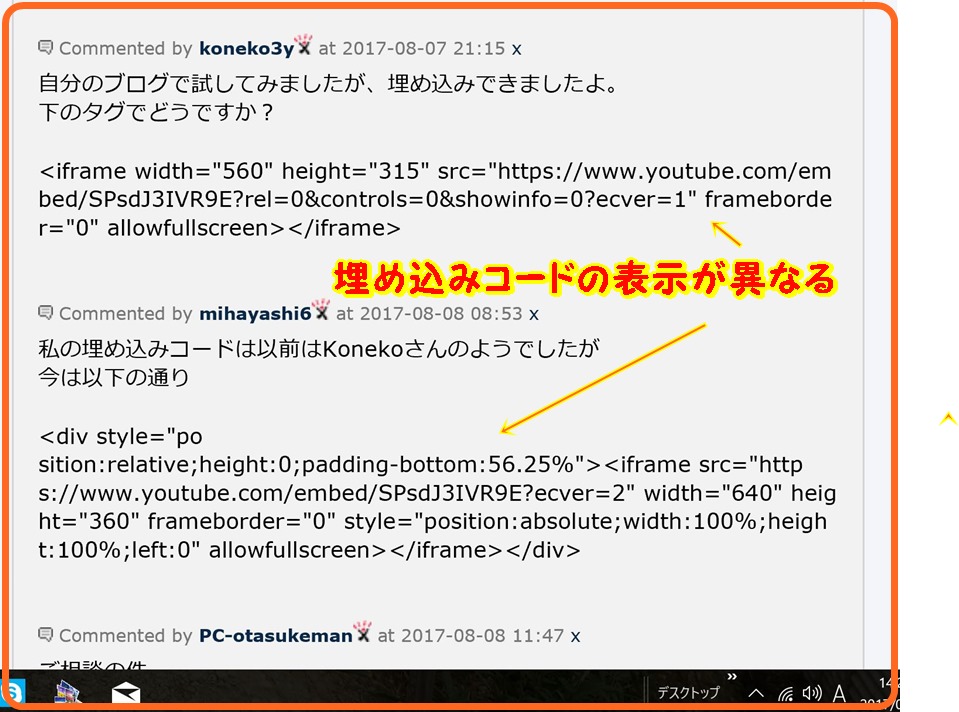Click the line 'r="0" allowfullscreen></iframe>'
959x712 pixels.
(x=220, y=228)
